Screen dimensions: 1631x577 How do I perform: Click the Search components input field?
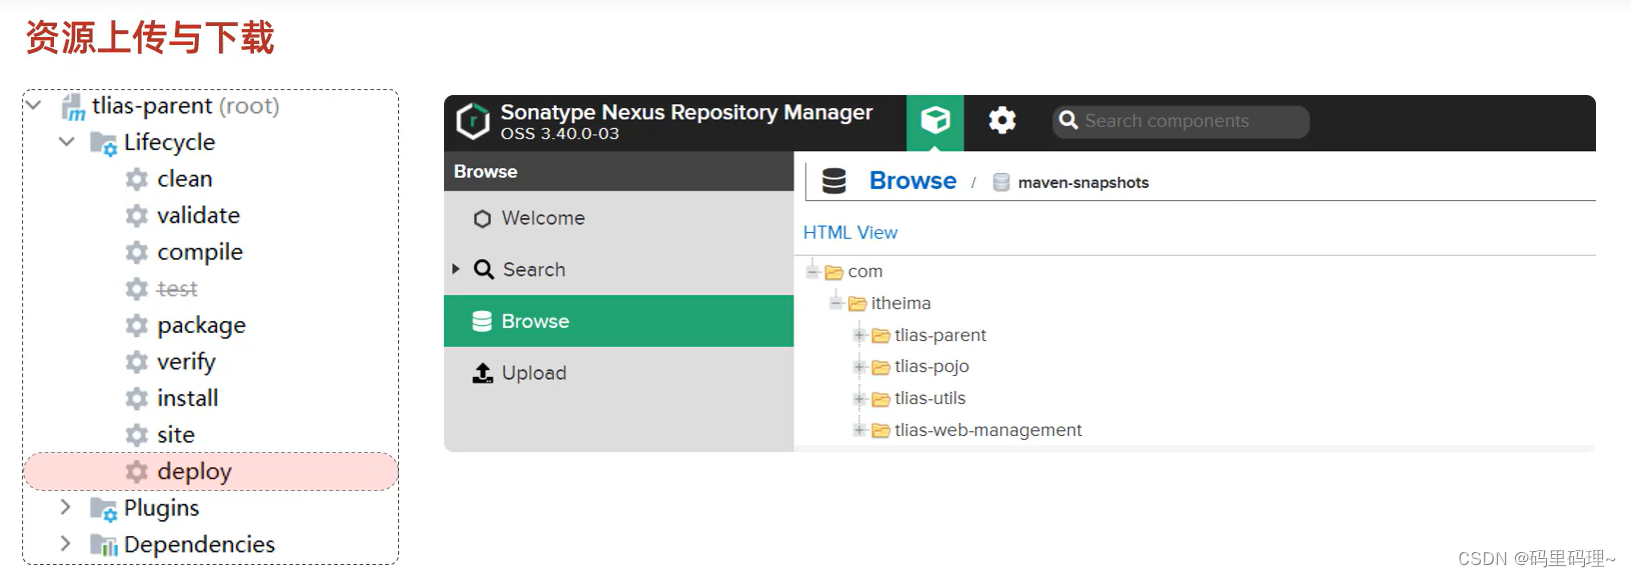coord(1181,121)
